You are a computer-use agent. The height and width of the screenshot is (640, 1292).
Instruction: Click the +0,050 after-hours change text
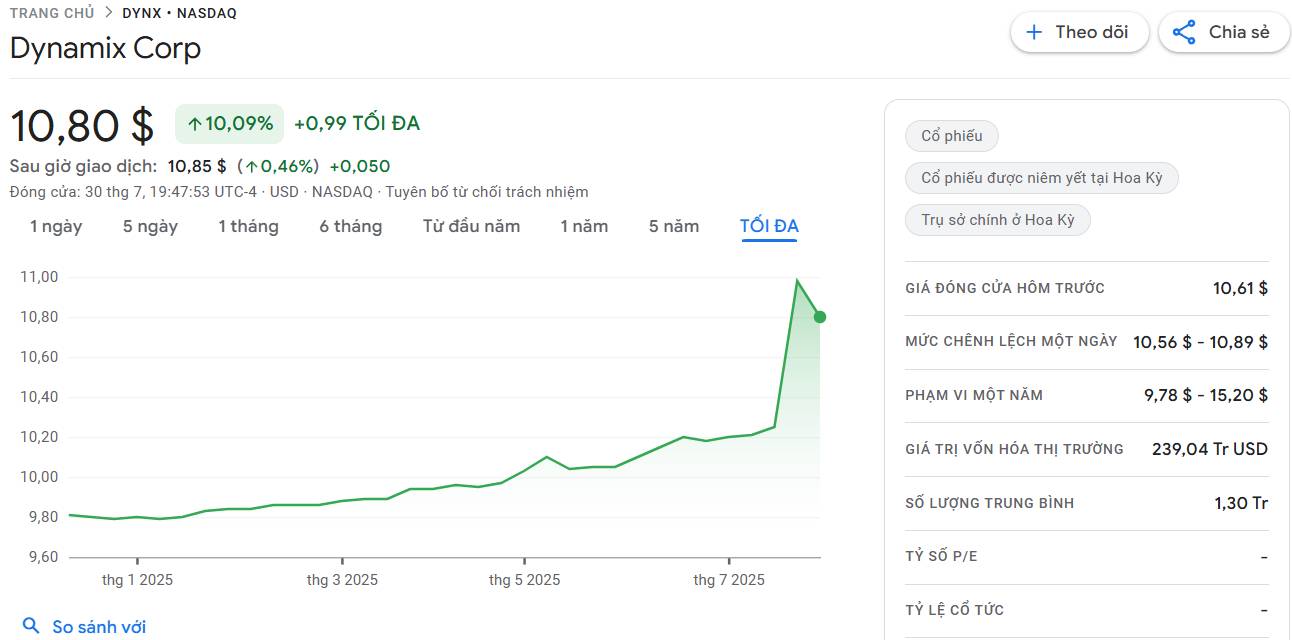coord(360,166)
